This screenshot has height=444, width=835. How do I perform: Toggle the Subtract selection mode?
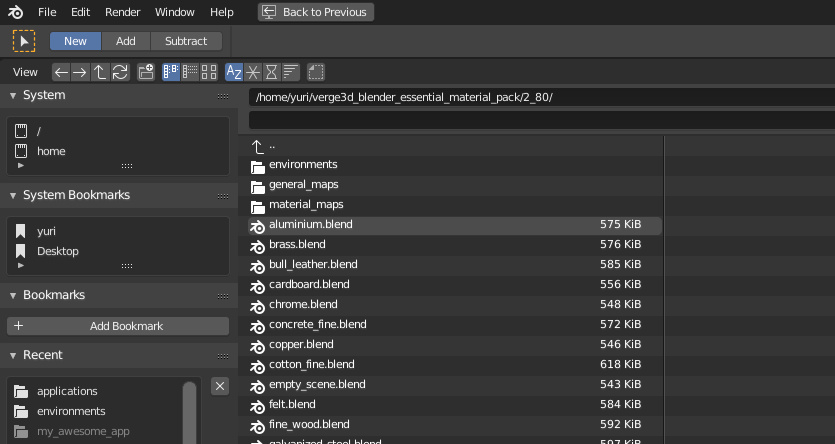[x=185, y=41]
